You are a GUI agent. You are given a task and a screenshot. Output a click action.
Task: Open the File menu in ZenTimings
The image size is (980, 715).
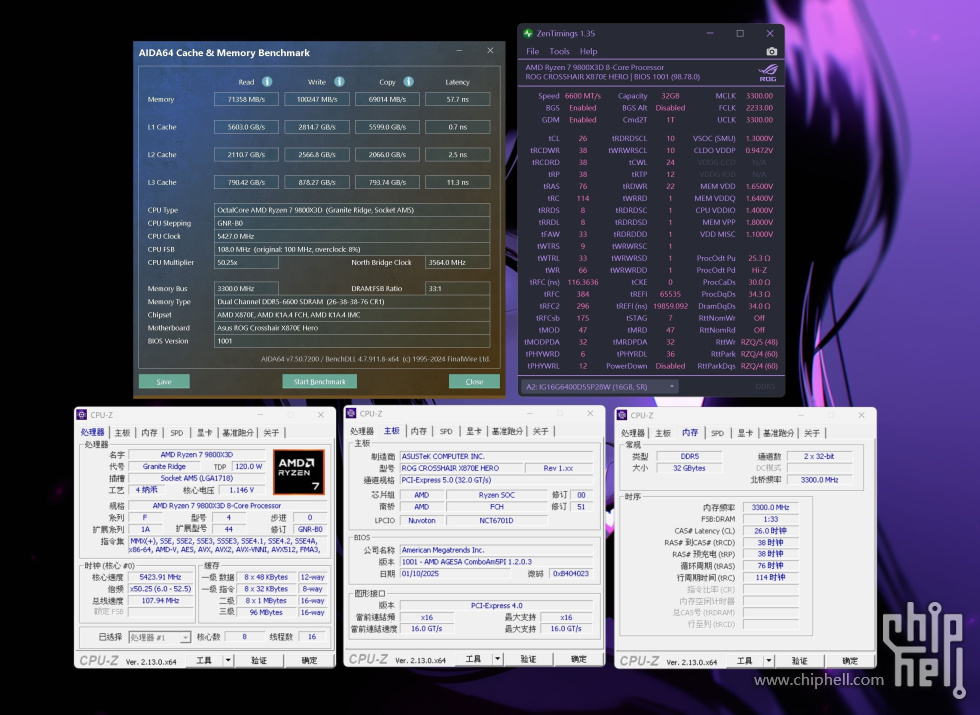[532, 51]
